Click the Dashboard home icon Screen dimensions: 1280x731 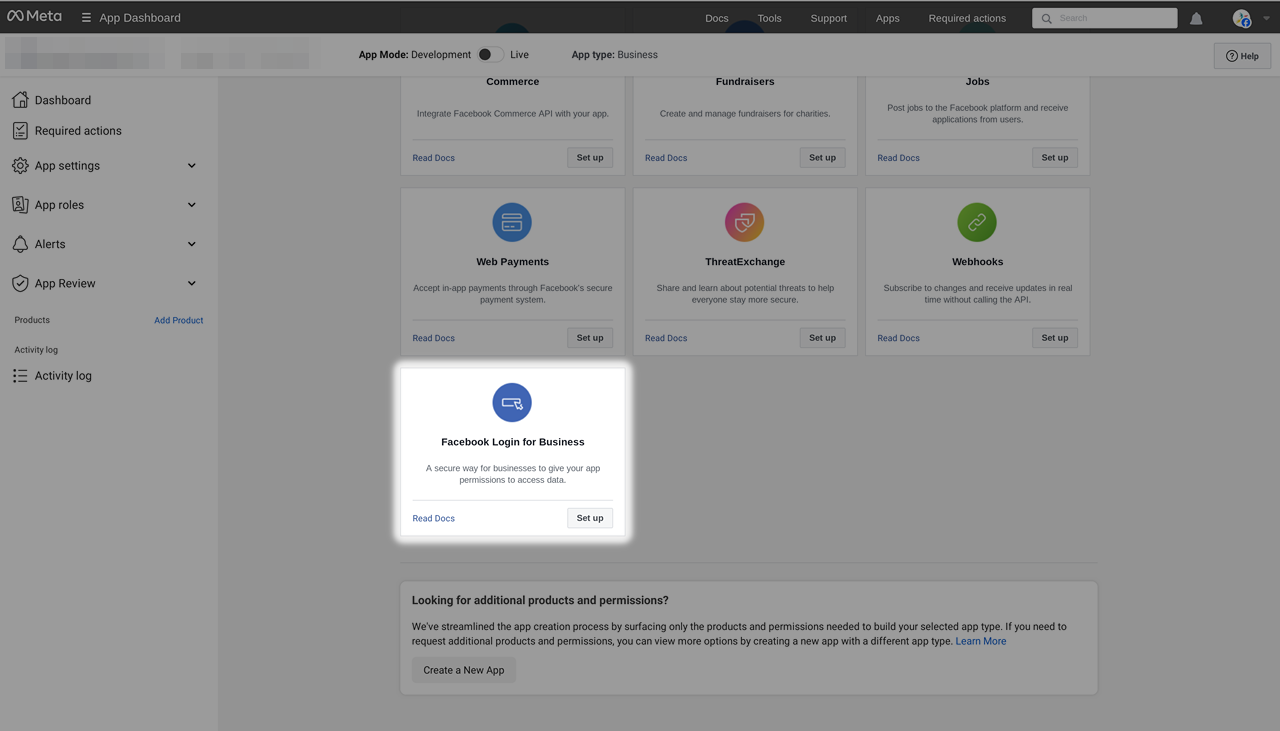click(20, 100)
